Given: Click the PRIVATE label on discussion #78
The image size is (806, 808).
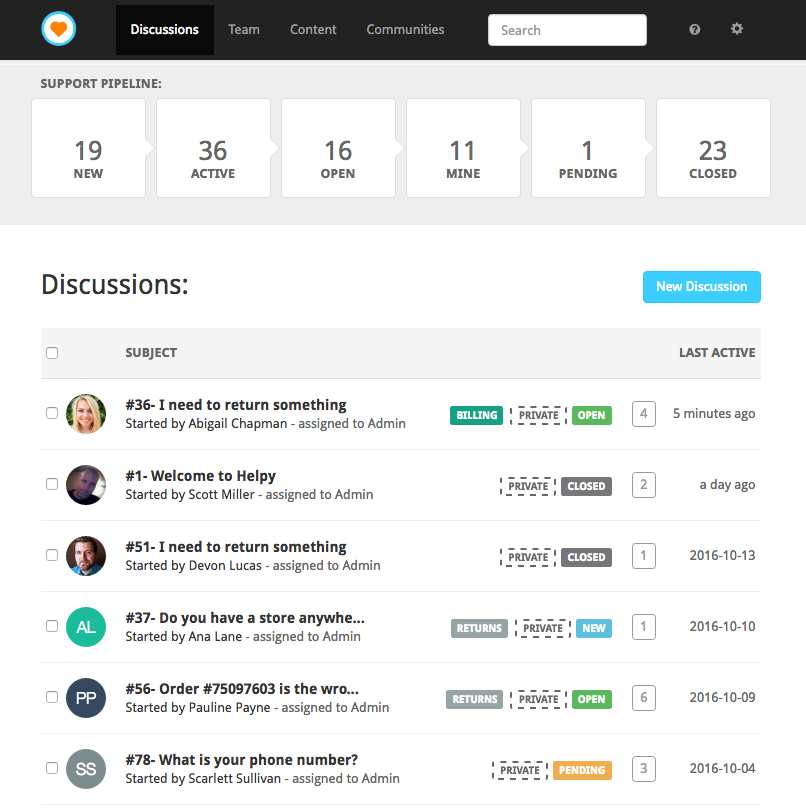Looking at the screenshot, I should [x=520, y=770].
